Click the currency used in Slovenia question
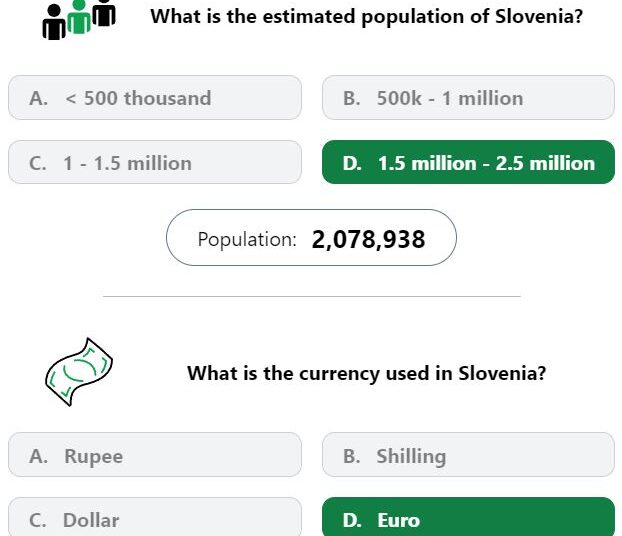This screenshot has height=536, width=622. [367, 373]
